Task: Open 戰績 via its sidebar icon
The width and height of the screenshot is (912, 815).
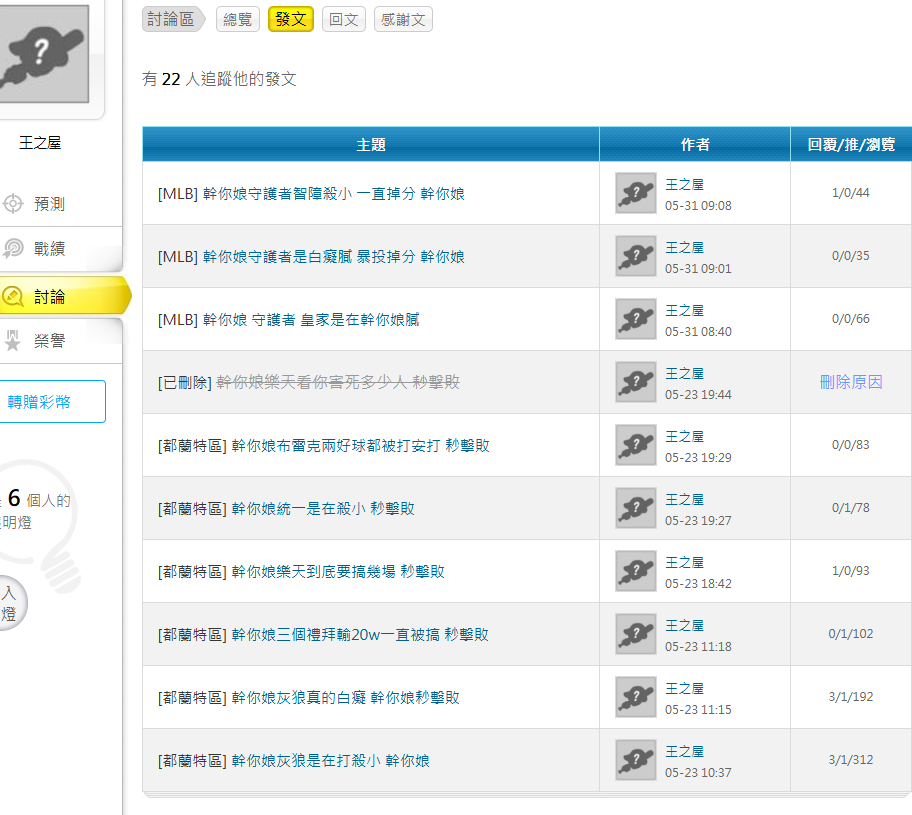Action: [x=13, y=248]
